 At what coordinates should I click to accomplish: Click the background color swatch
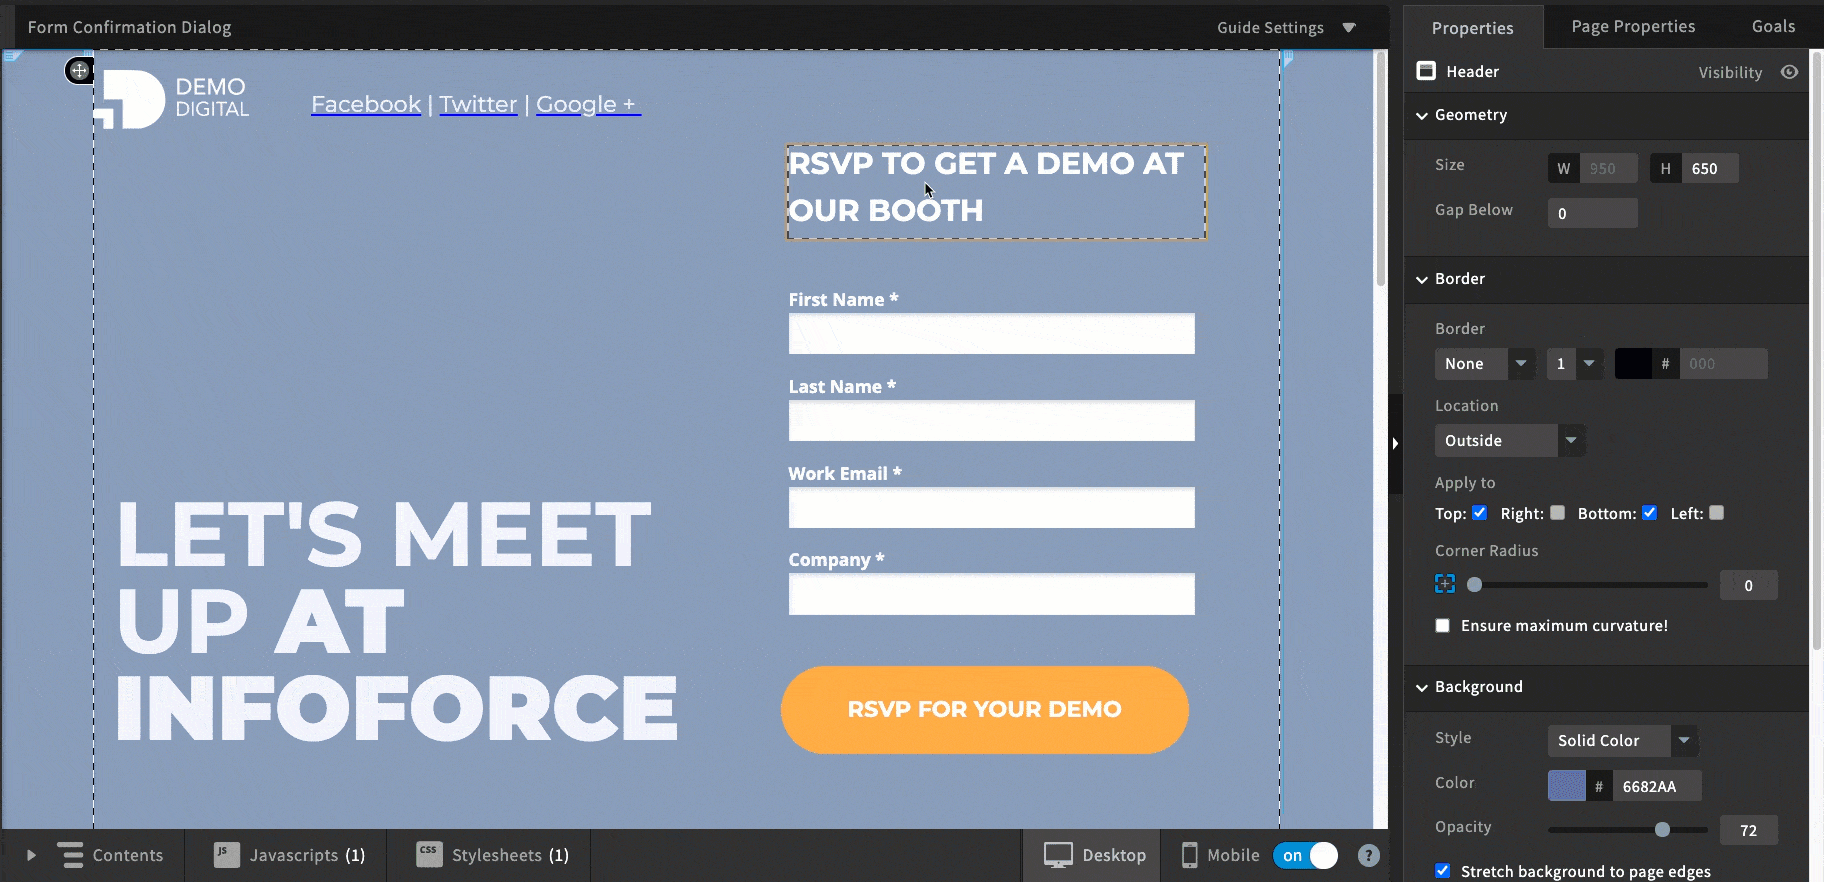coord(1566,786)
